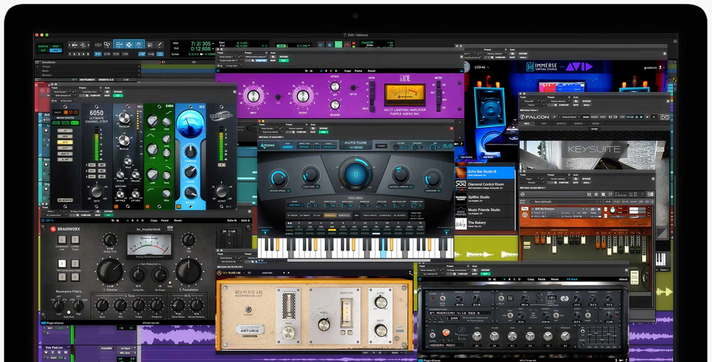The image size is (712, 362).
Task: Click the purple limiter VU meter
Action: pyautogui.click(x=404, y=95)
